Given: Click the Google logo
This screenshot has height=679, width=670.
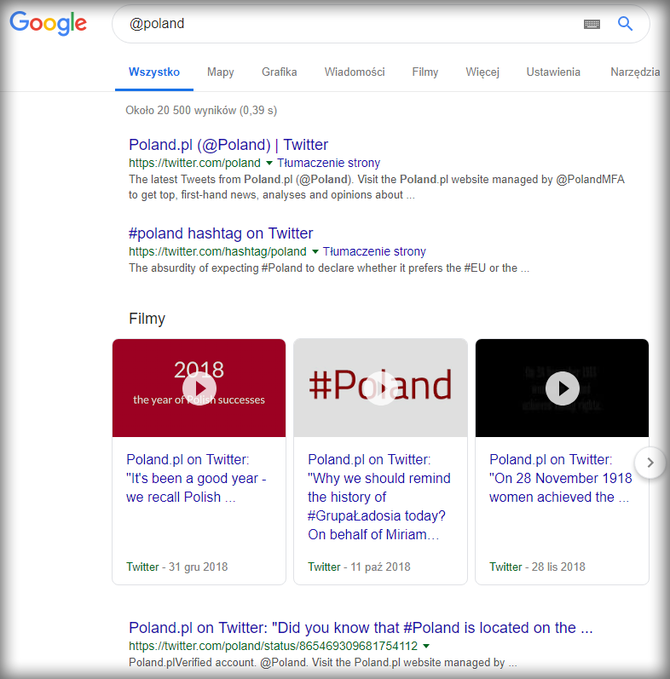Looking at the screenshot, I should click(48, 23).
